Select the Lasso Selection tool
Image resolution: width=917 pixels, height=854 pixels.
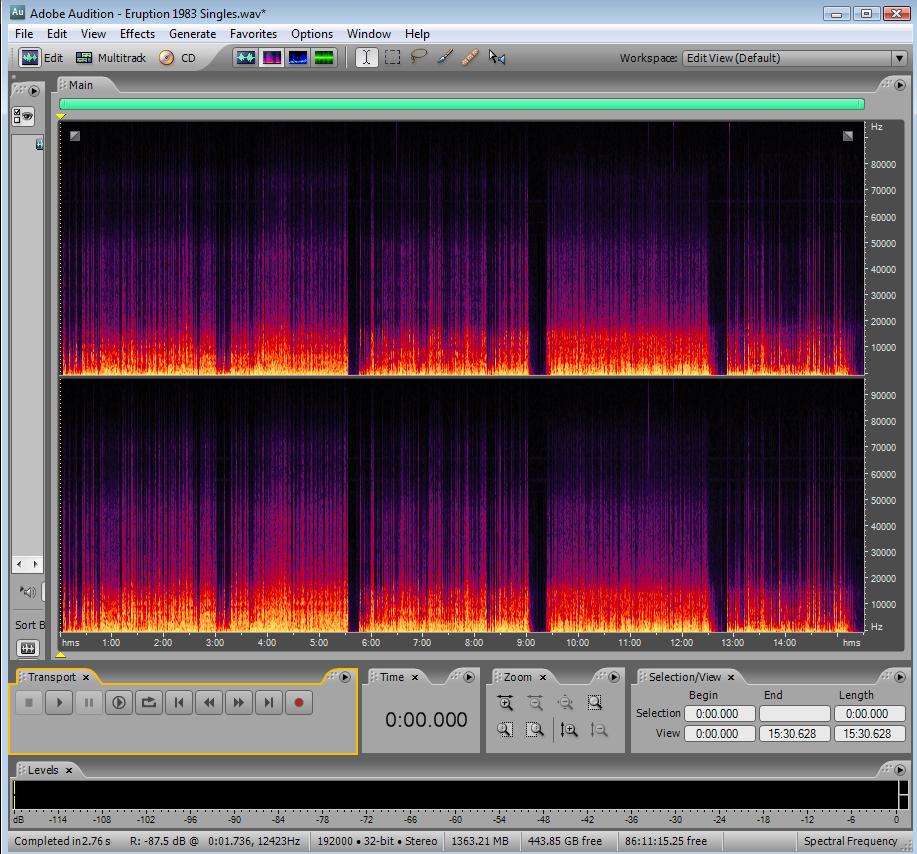coord(419,58)
